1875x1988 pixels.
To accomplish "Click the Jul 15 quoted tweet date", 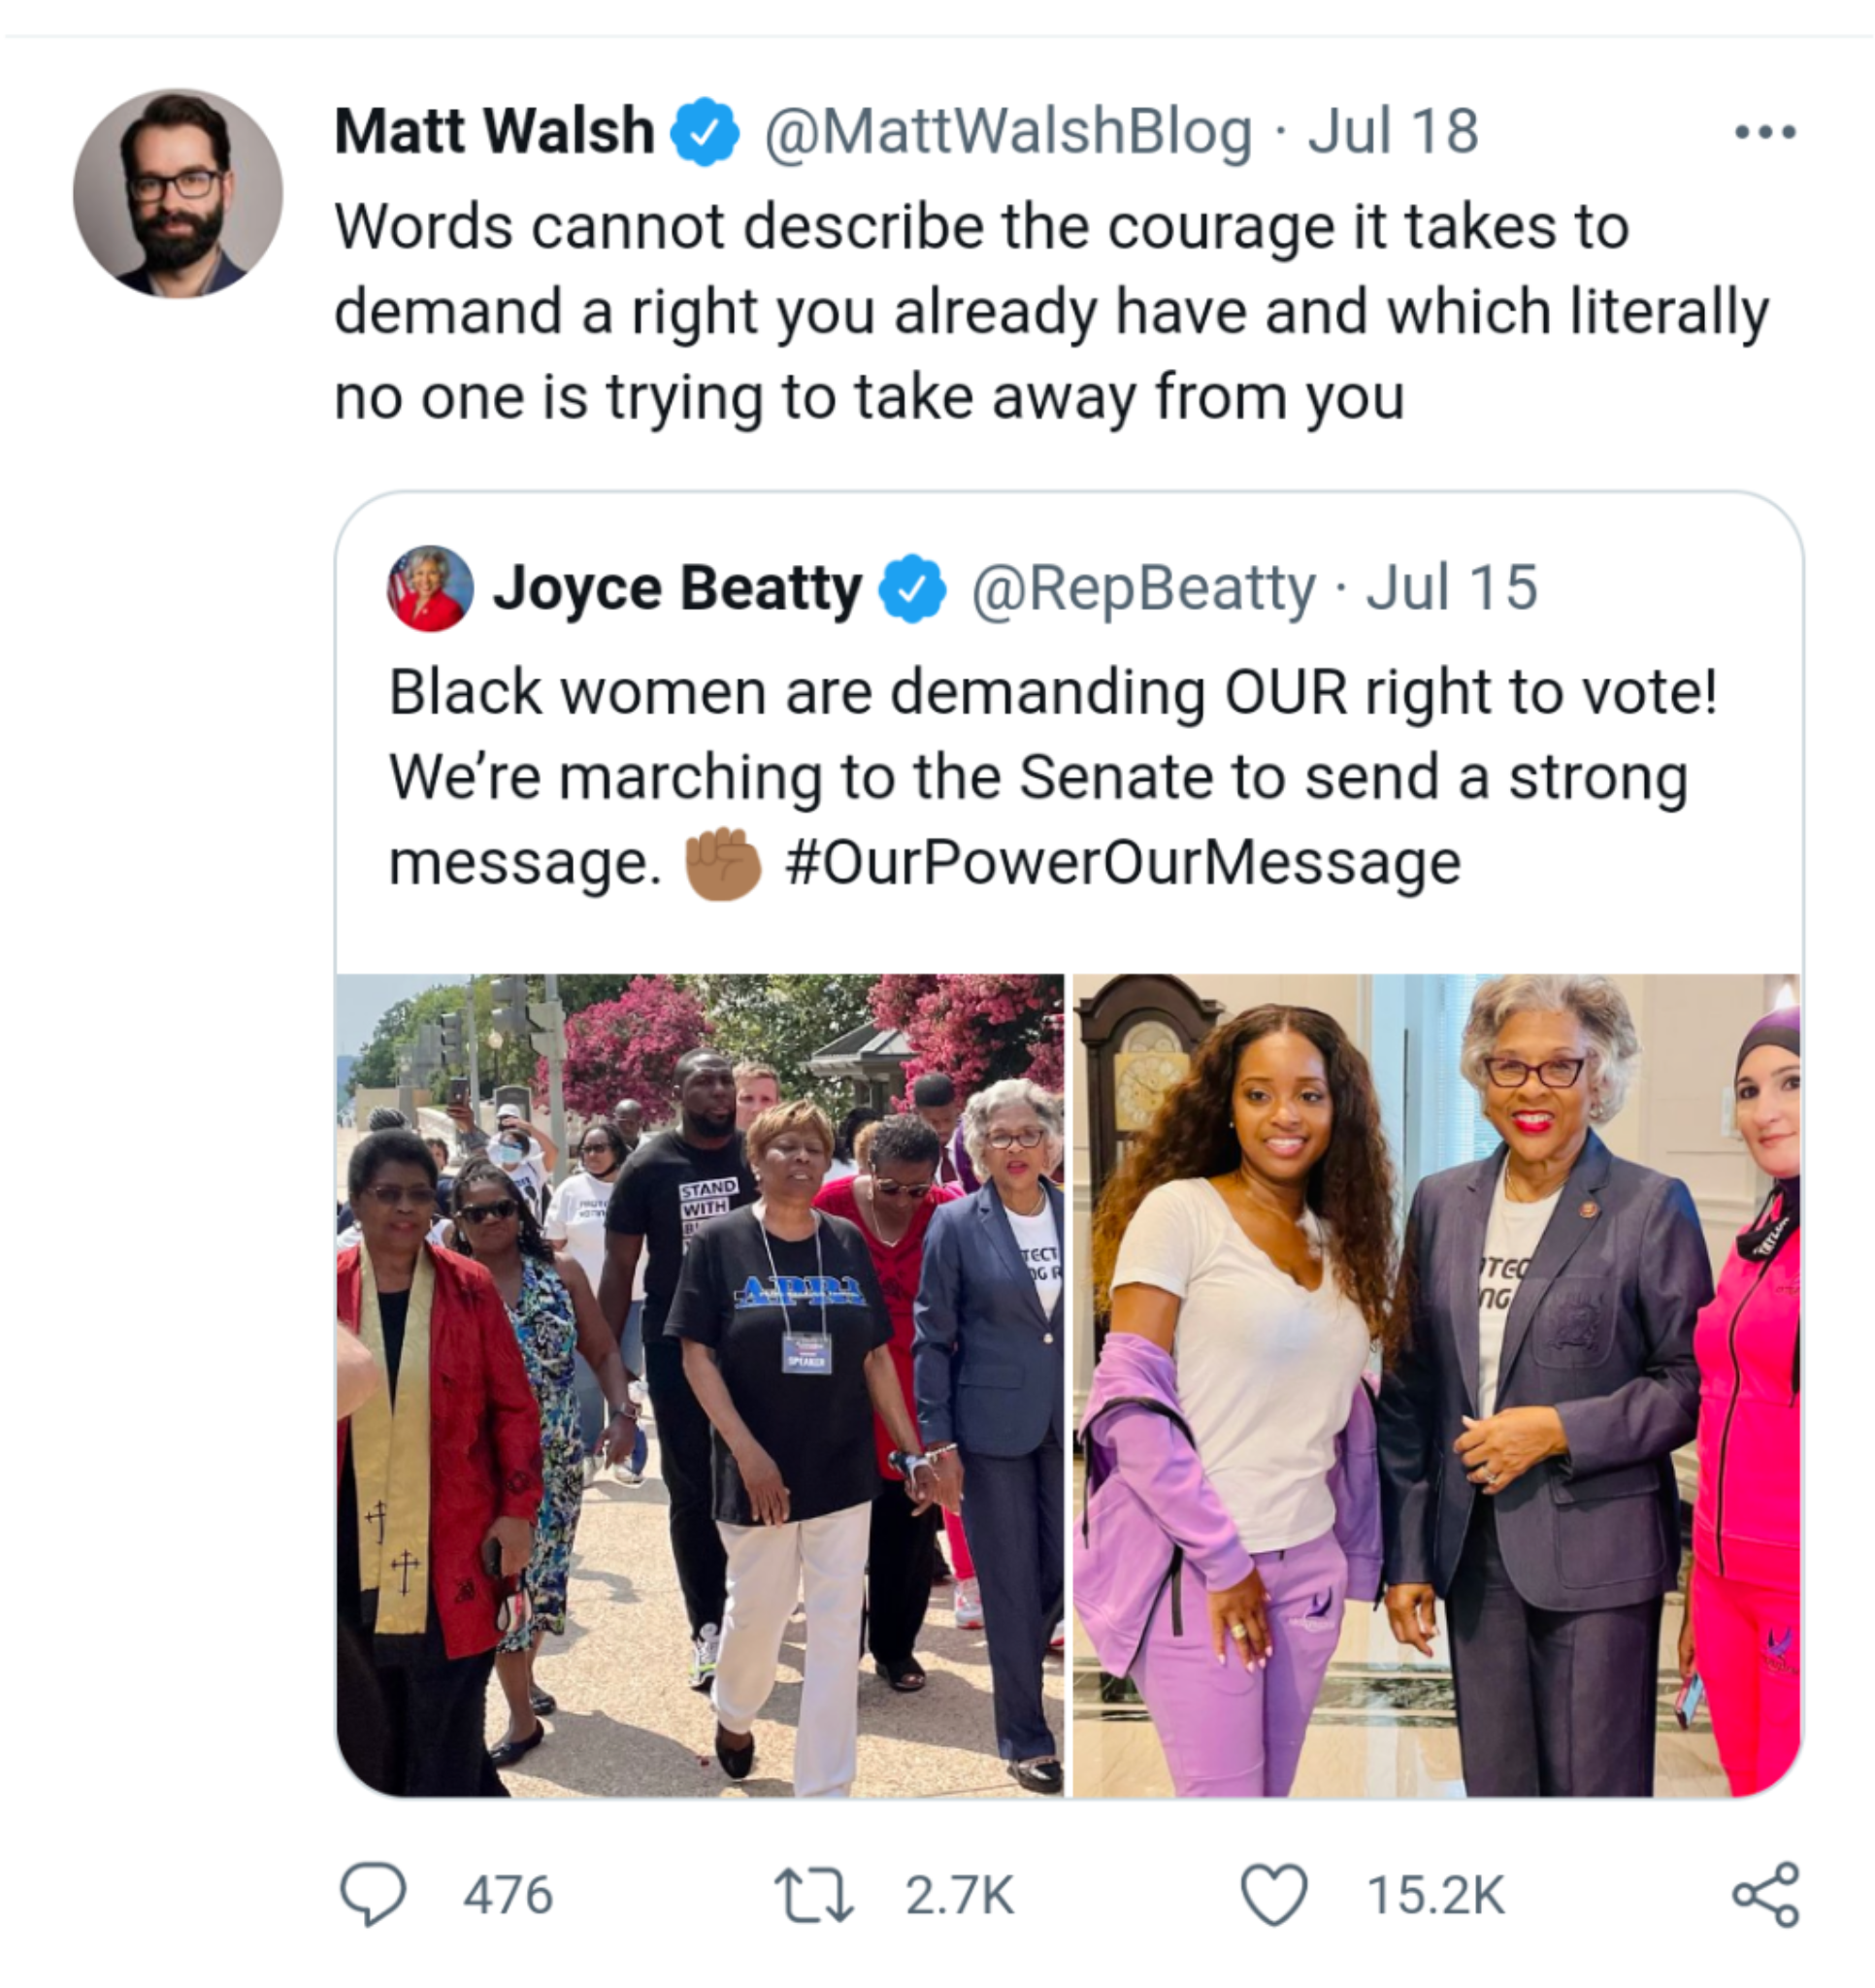I will pos(1452,588).
